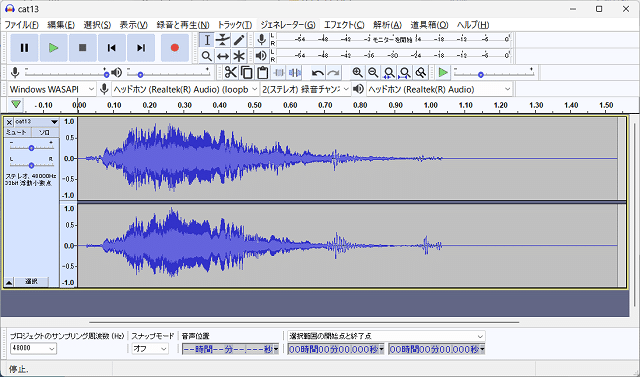Open the snap mode オフ dropdown
The image size is (640, 377).
coord(150,348)
